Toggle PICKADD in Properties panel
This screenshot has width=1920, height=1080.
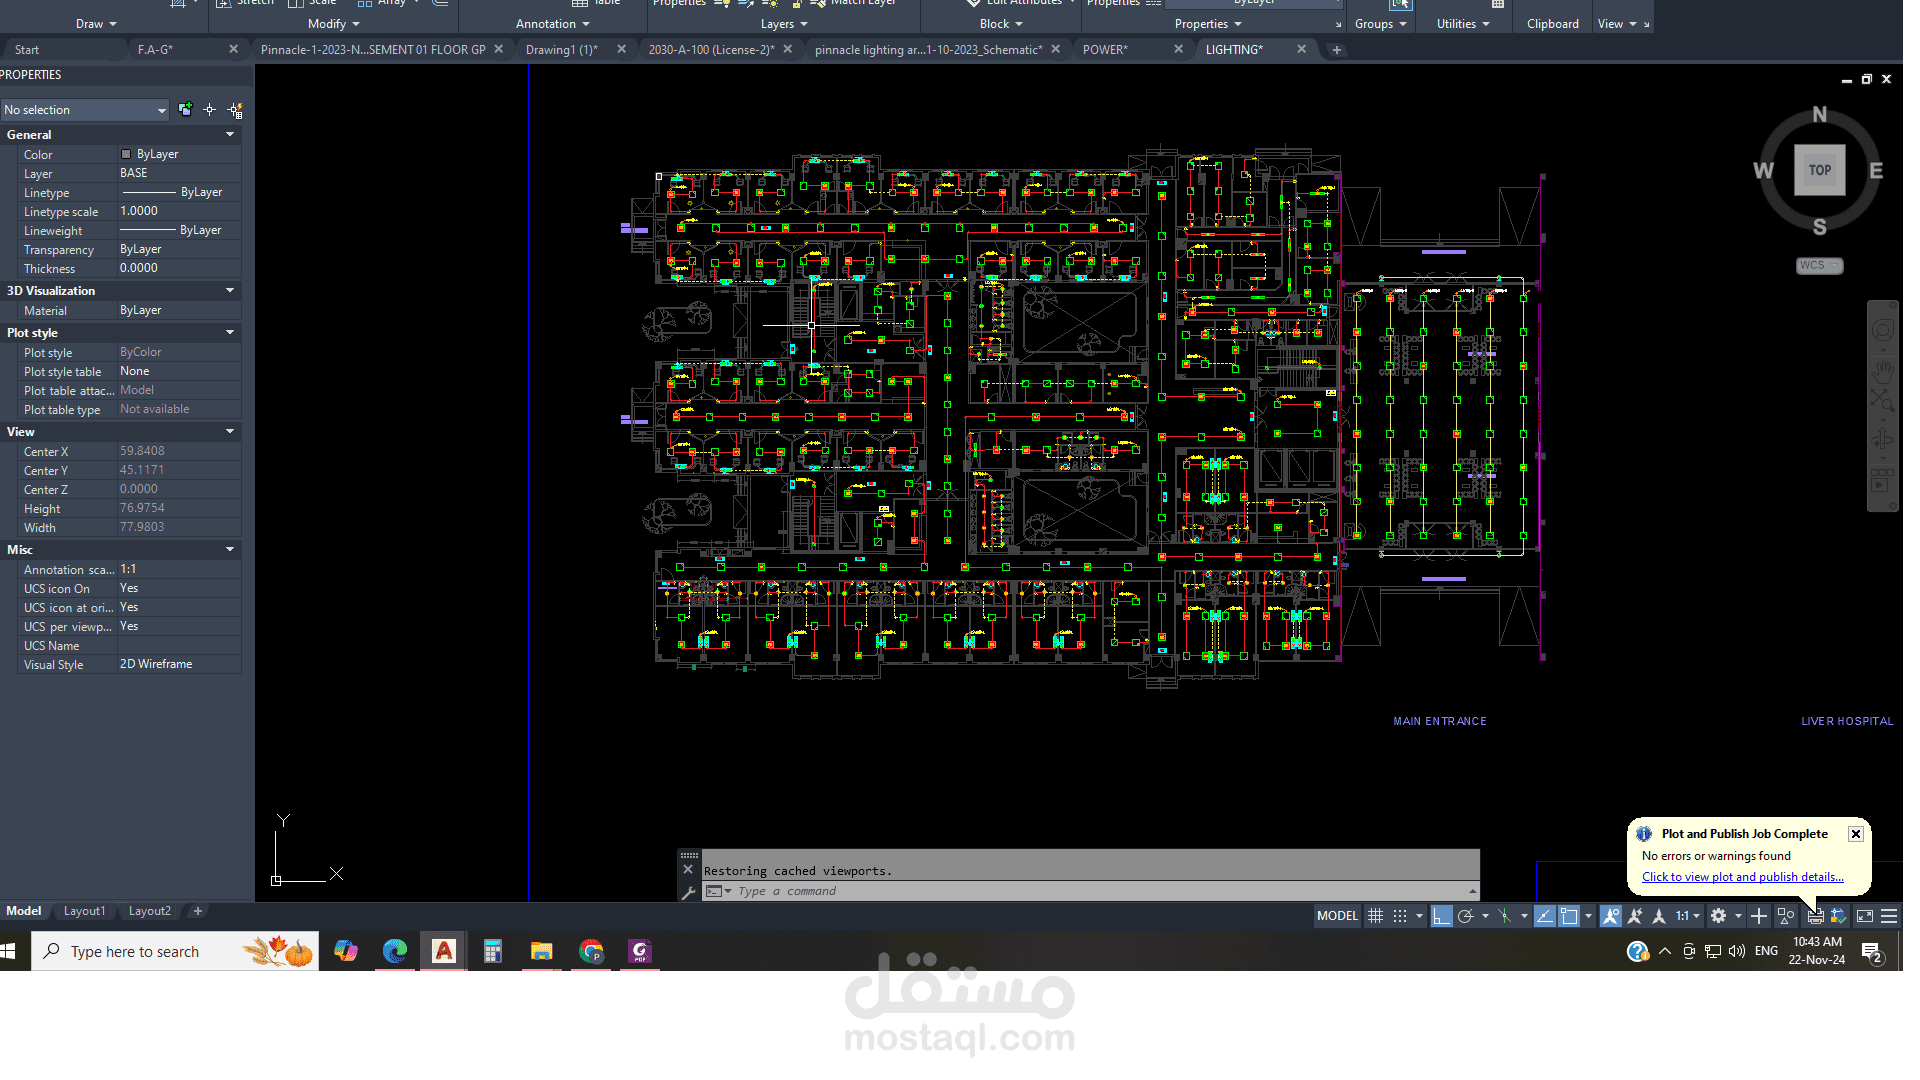(x=185, y=110)
